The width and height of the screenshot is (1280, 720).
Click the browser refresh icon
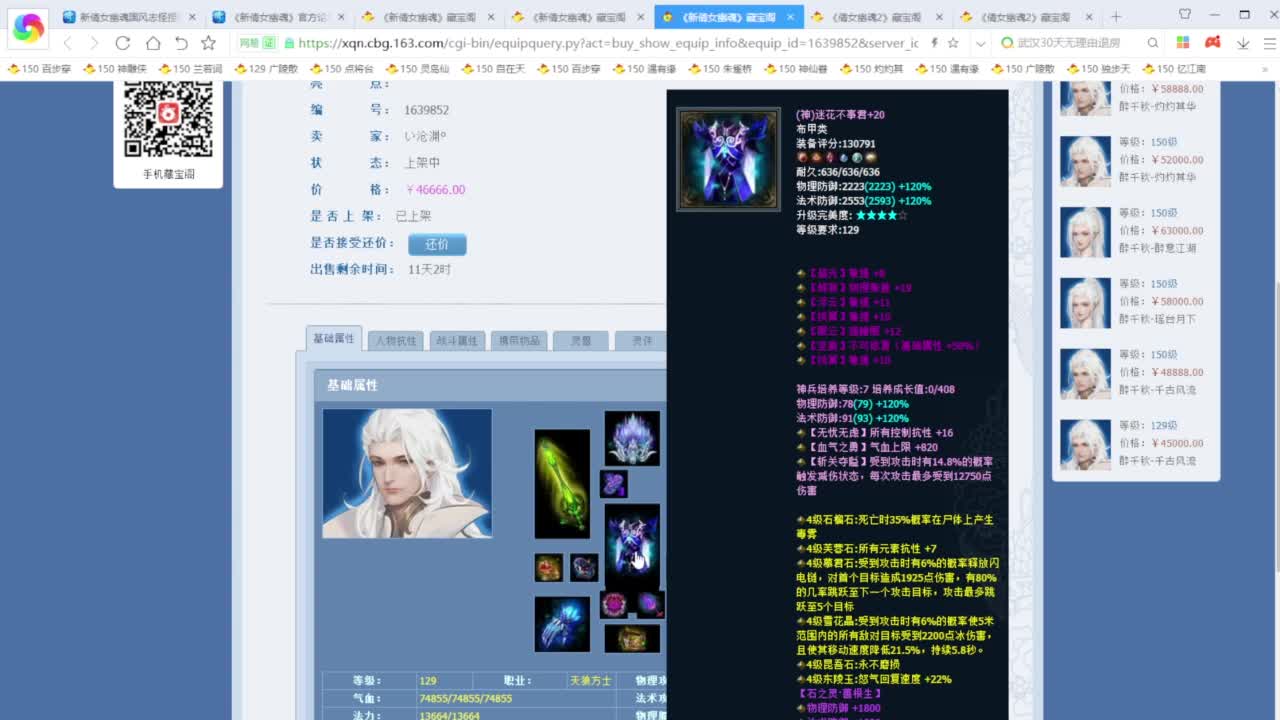(122, 45)
